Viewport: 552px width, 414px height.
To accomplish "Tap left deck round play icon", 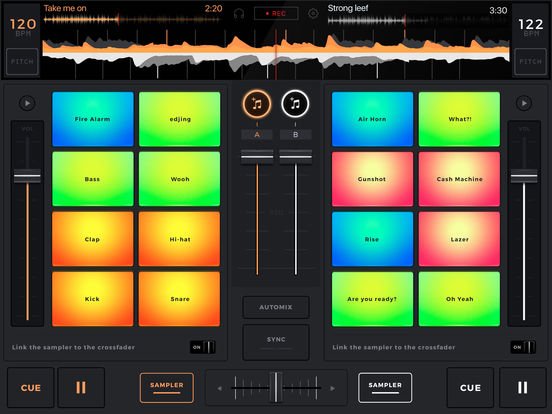I will click(x=27, y=103).
